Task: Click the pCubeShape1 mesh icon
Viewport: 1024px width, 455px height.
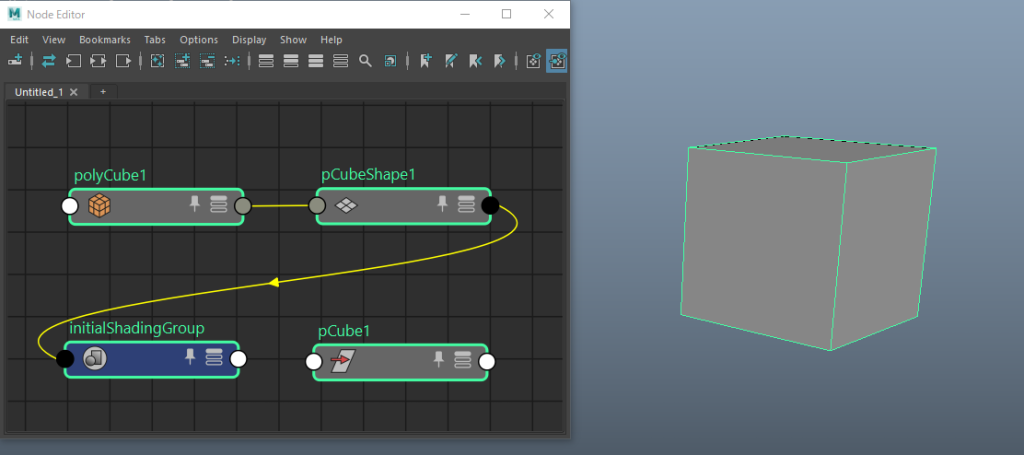Action: 346,206
